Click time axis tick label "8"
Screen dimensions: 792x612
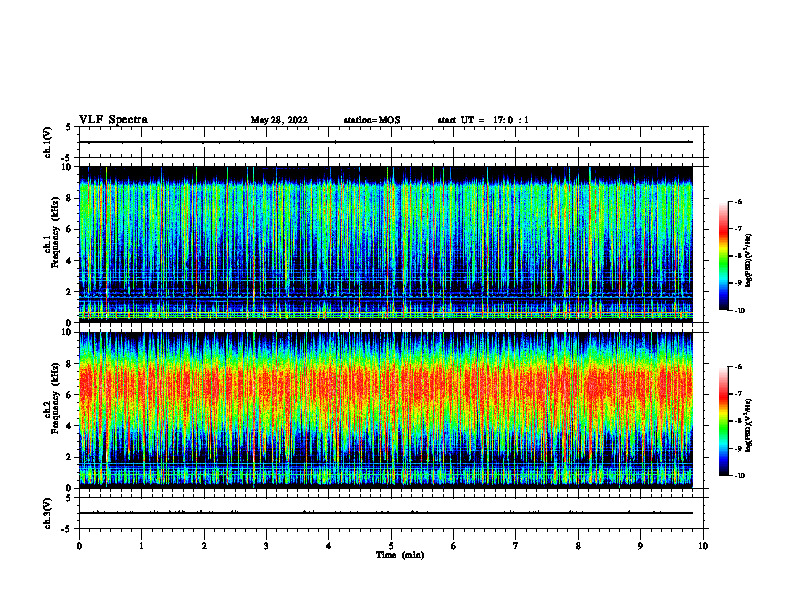coord(578,546)
